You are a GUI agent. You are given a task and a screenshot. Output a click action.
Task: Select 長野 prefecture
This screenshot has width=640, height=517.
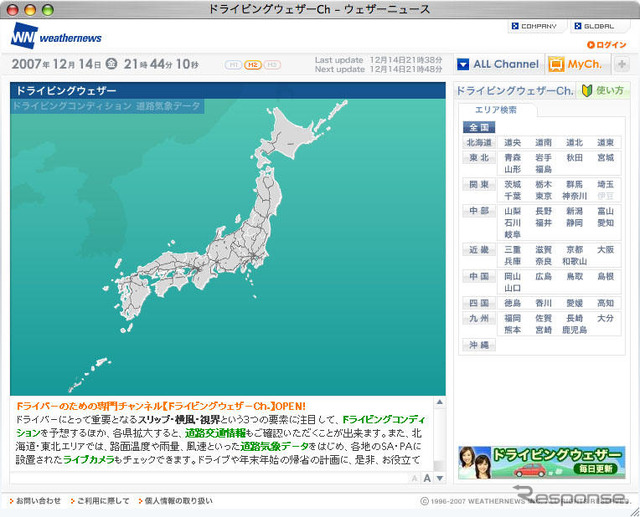pos(543,211)
